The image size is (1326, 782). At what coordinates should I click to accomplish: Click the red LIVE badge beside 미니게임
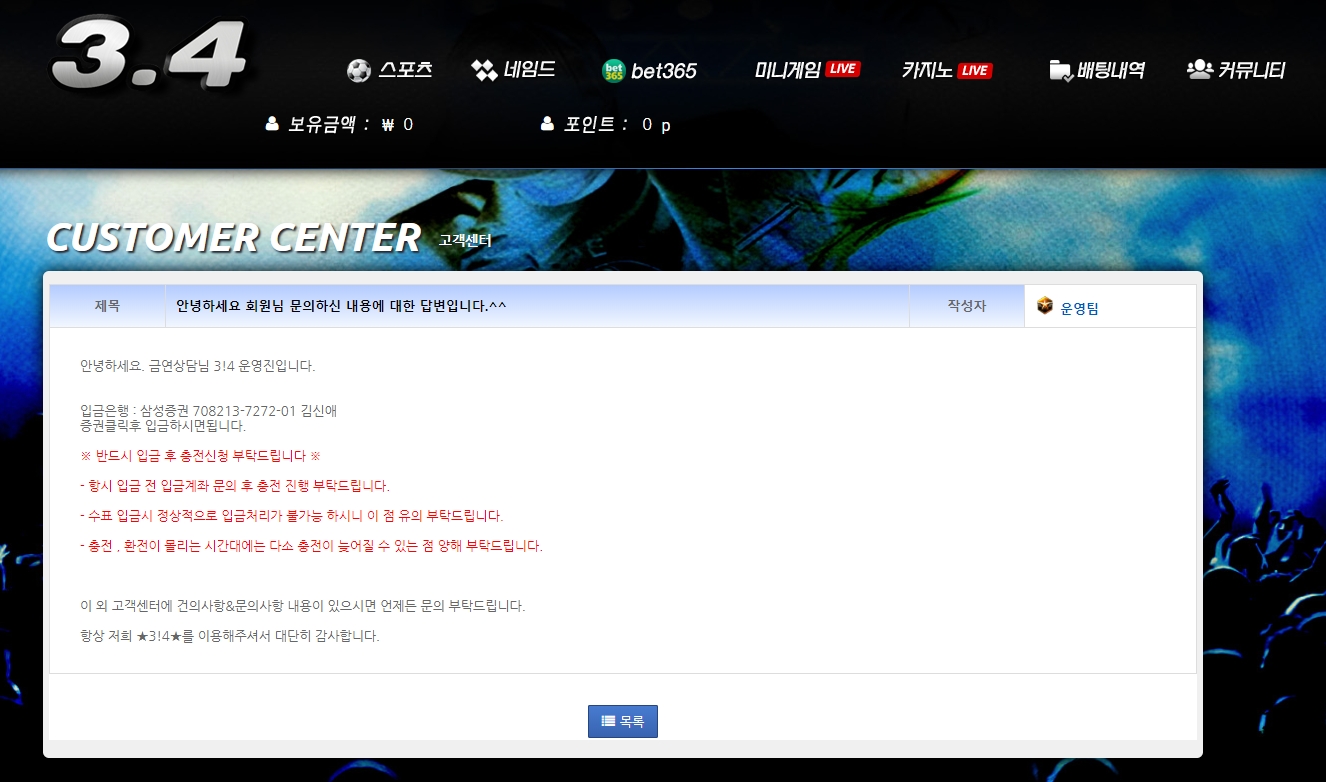tap(843, 69)
